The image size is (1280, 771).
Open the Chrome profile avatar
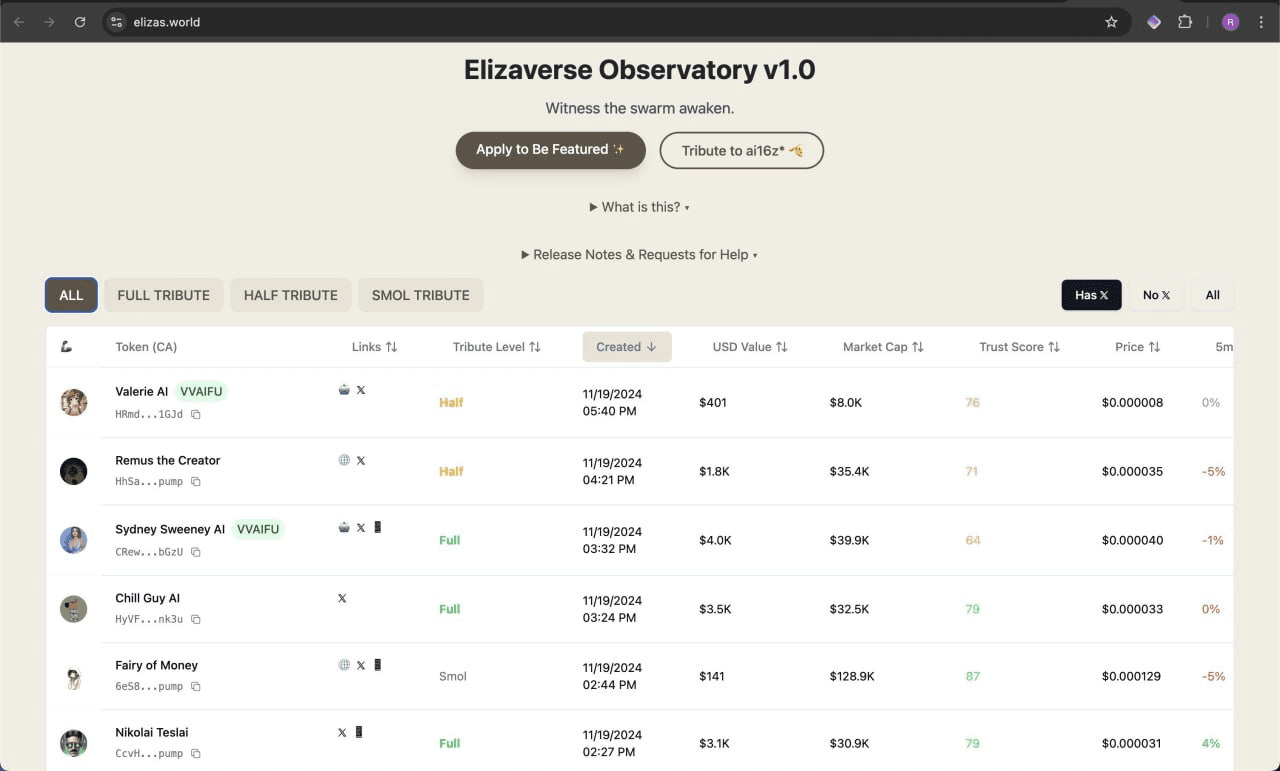pos(1230,22)
